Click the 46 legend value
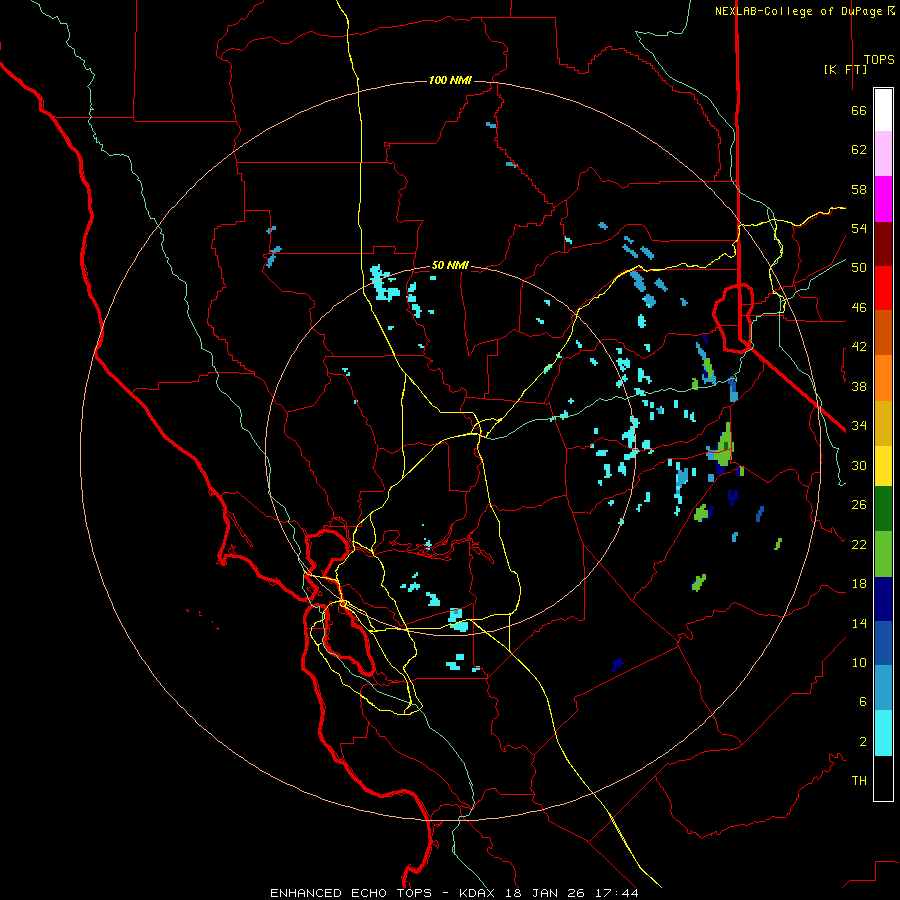This screenshot has width=900, height=900. click(859, 308)
